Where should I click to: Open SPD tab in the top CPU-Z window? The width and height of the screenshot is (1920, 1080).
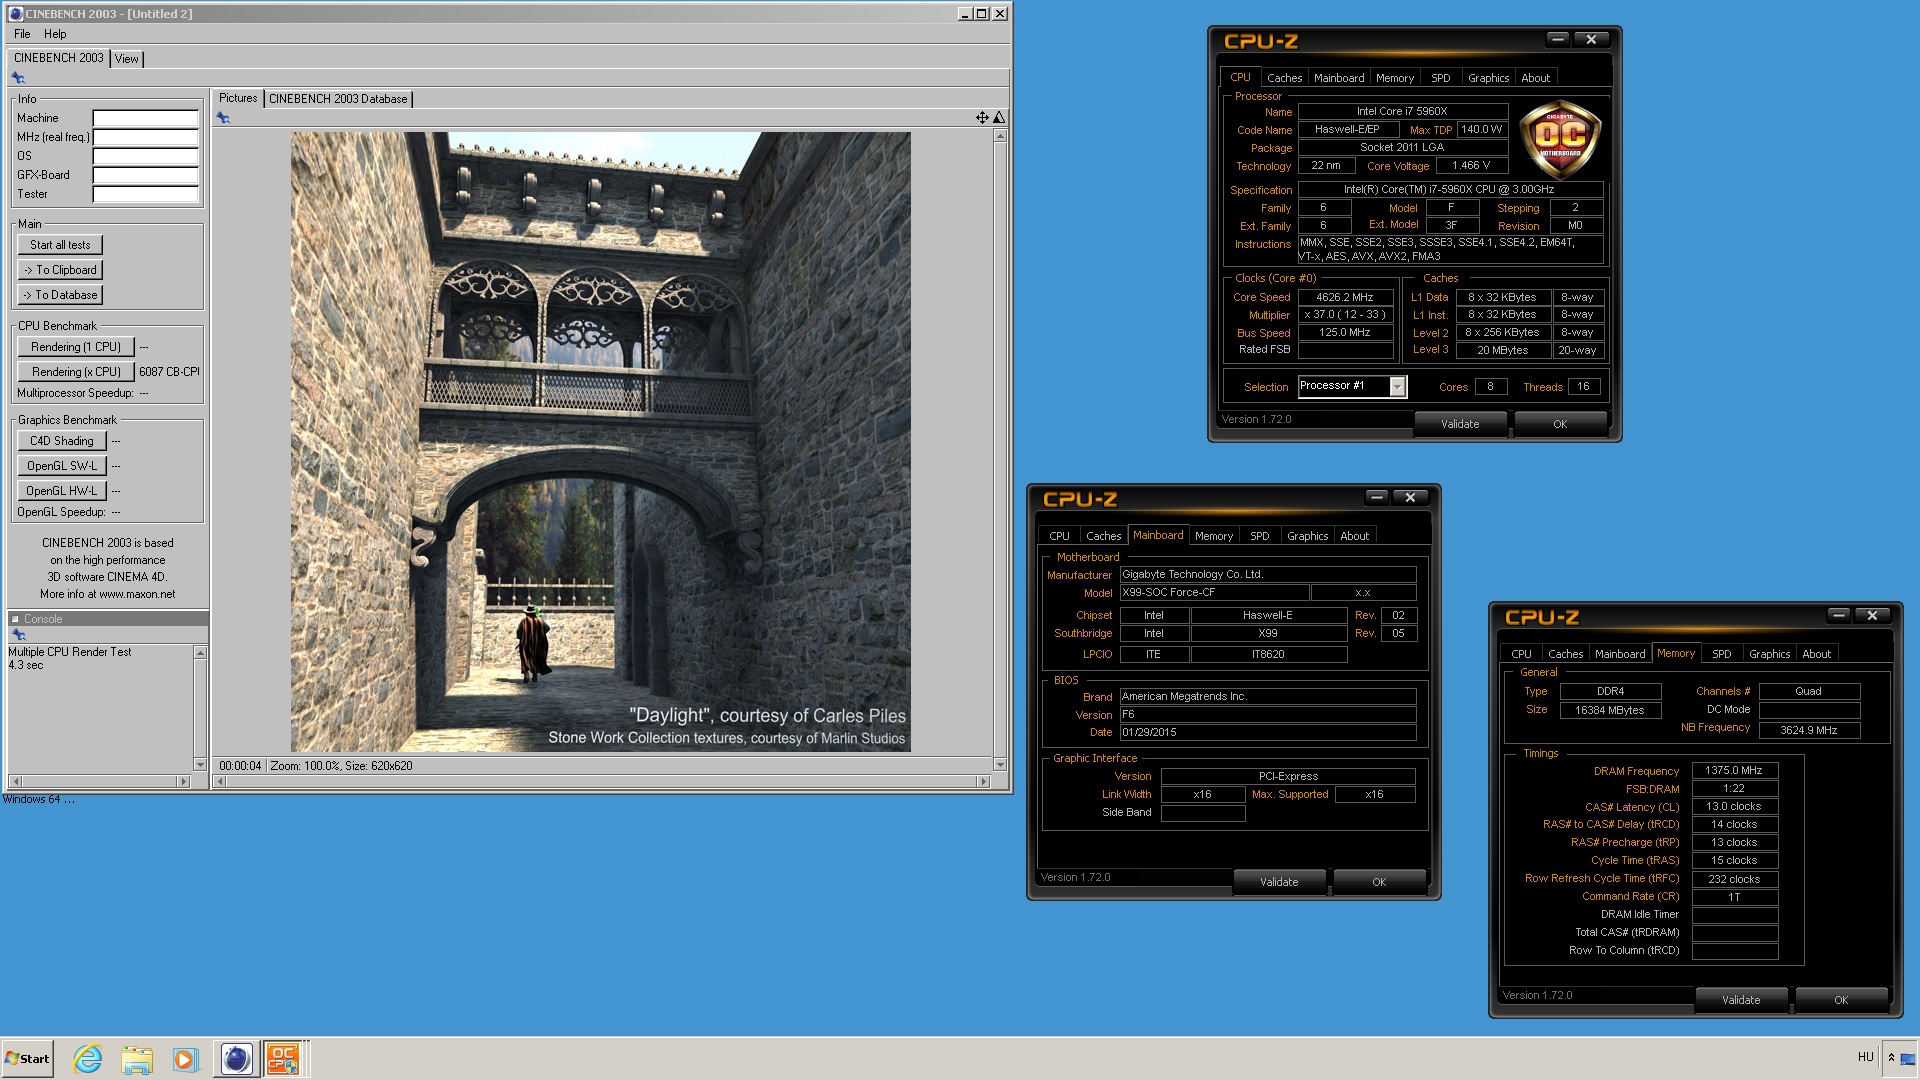click(x=1440, y=78)
